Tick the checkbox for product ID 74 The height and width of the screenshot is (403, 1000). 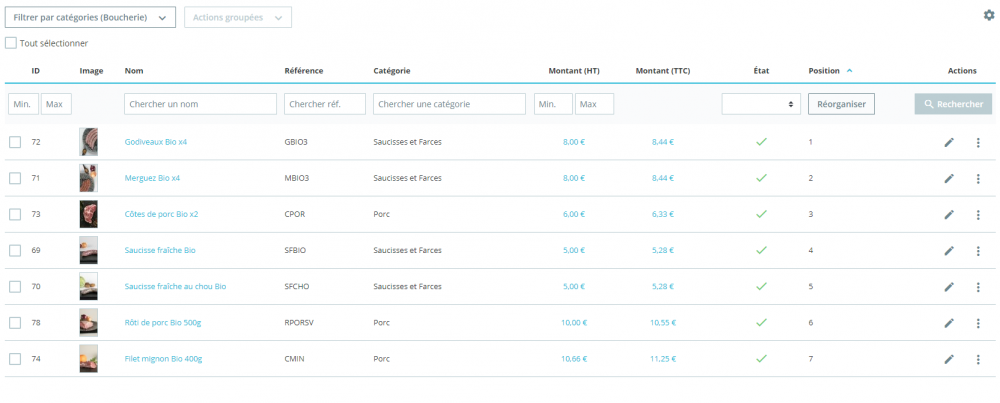[15, 358]
